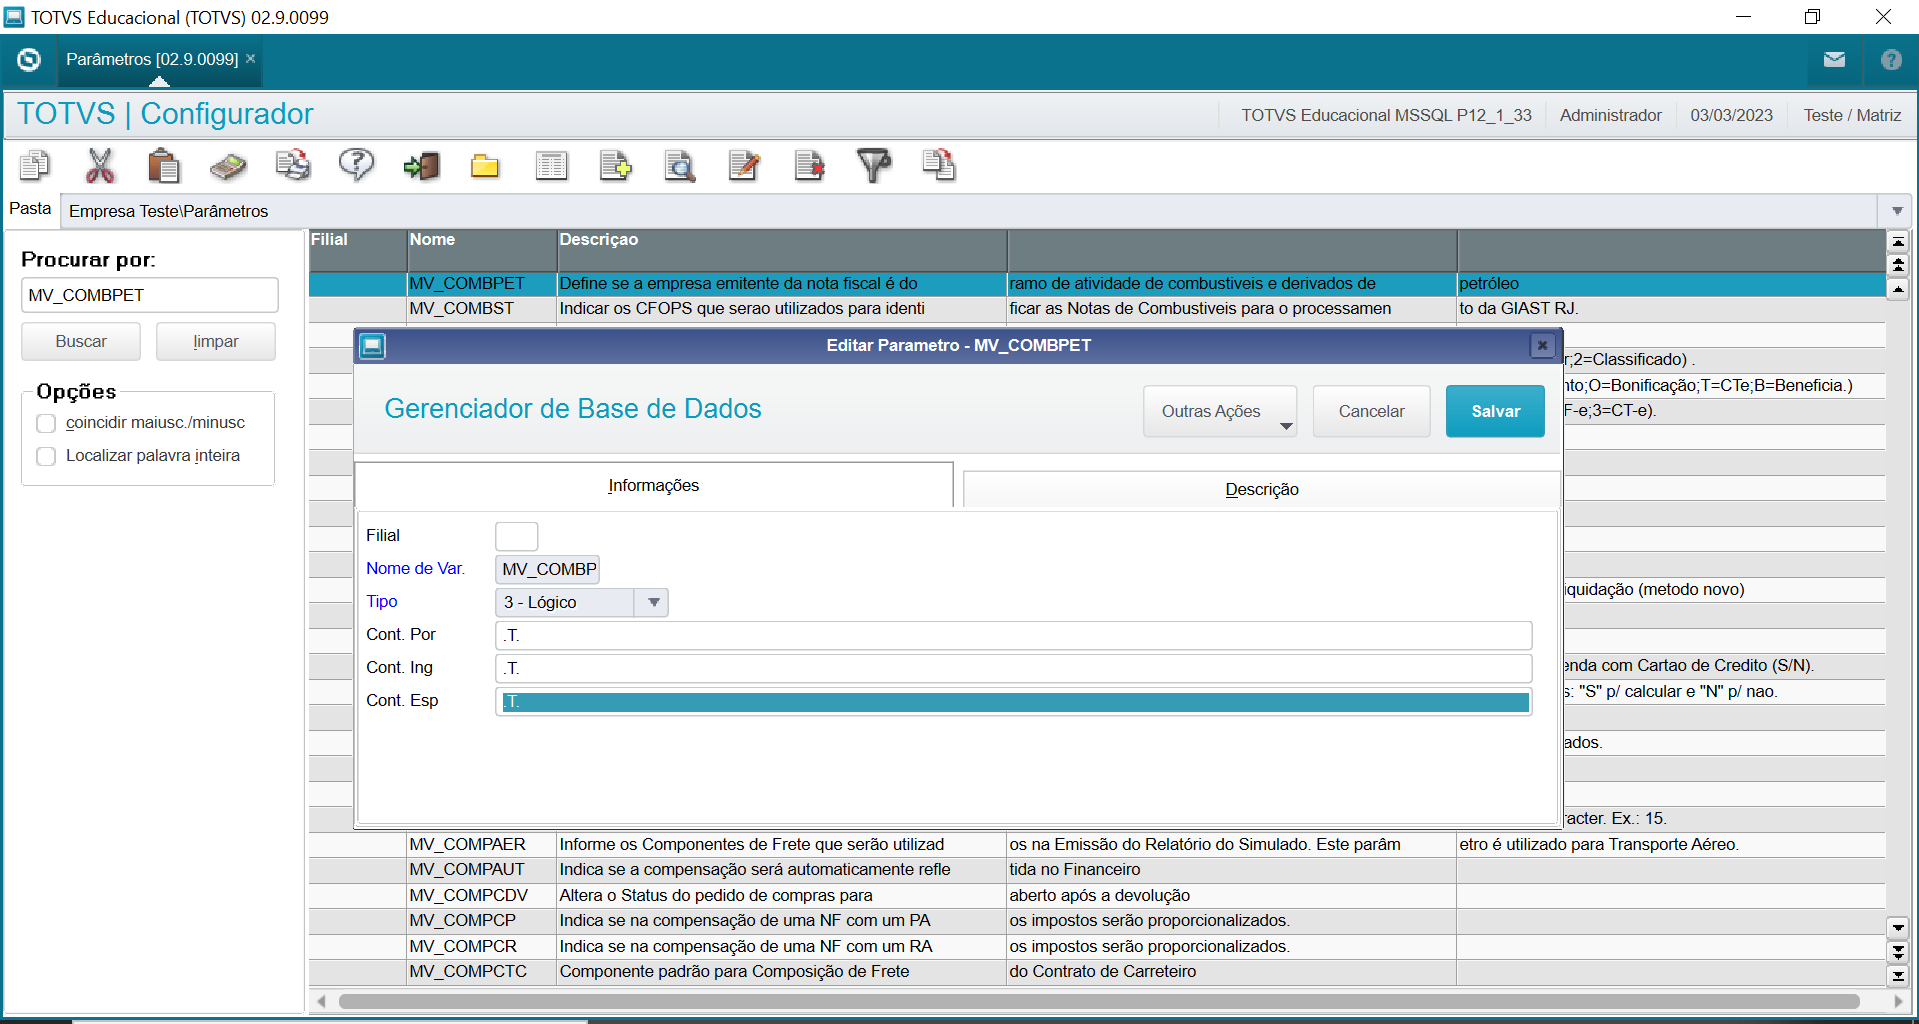This screenshot has height=1024, width=1919.
Task: Select the MV_COMPCR row
Action: 1097,947
